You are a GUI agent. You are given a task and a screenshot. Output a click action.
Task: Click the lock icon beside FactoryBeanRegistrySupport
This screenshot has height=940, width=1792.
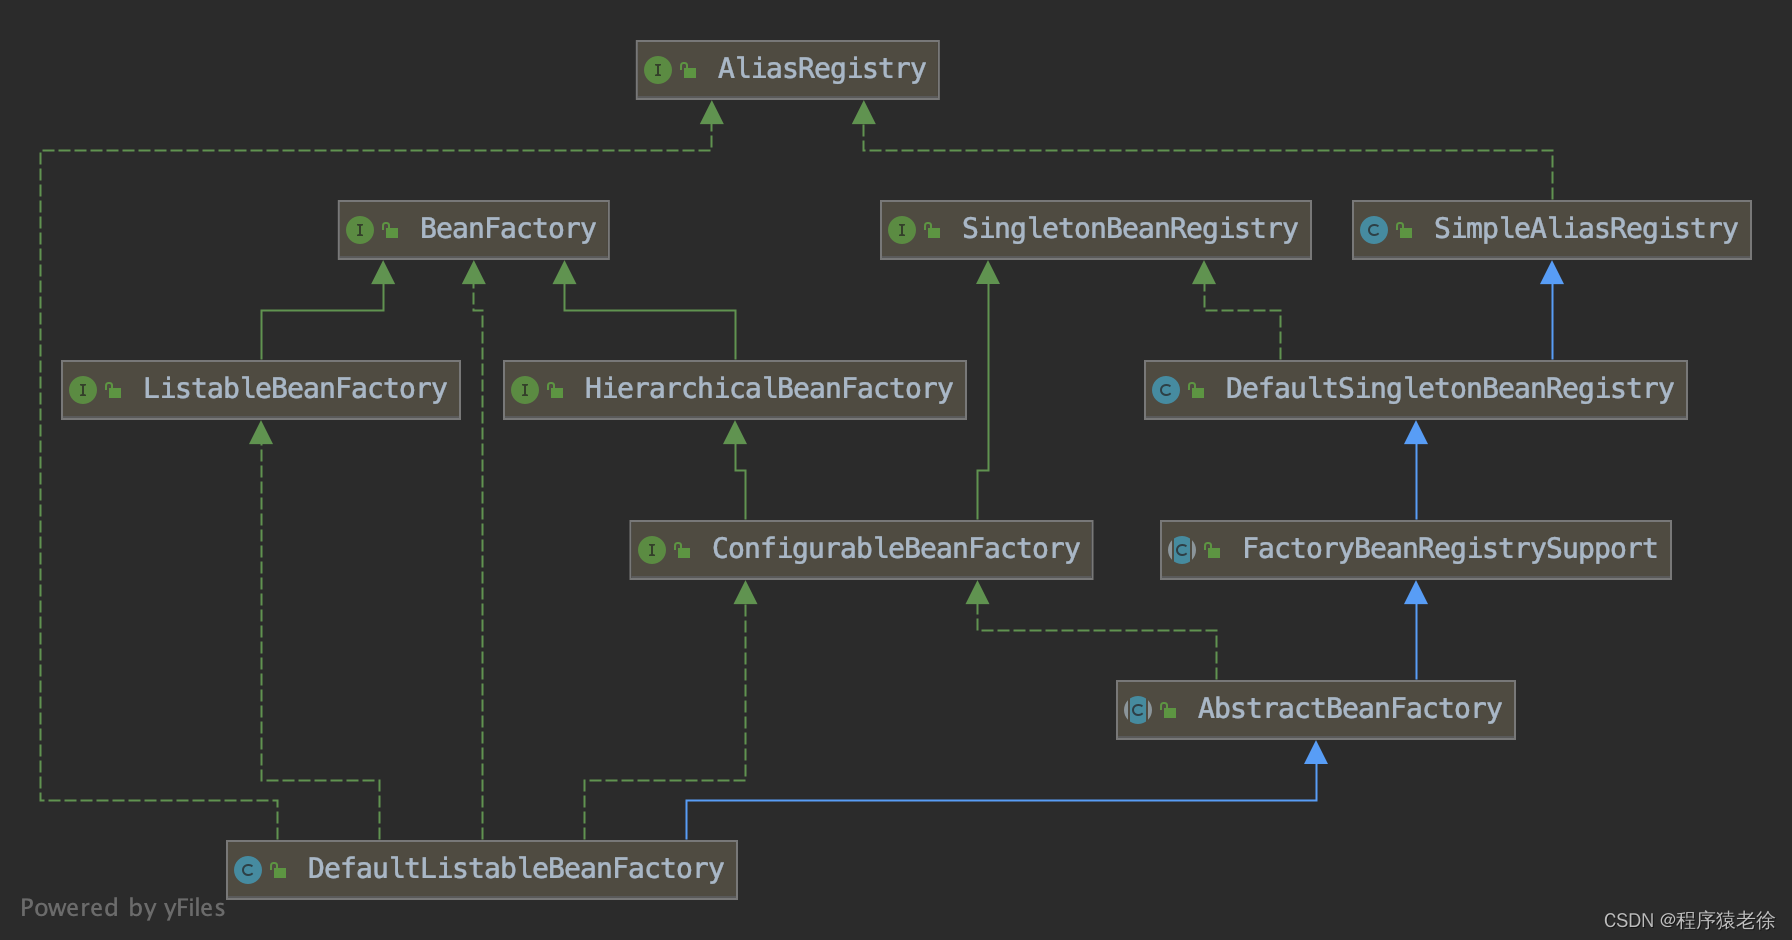(x=1213, y=550)
